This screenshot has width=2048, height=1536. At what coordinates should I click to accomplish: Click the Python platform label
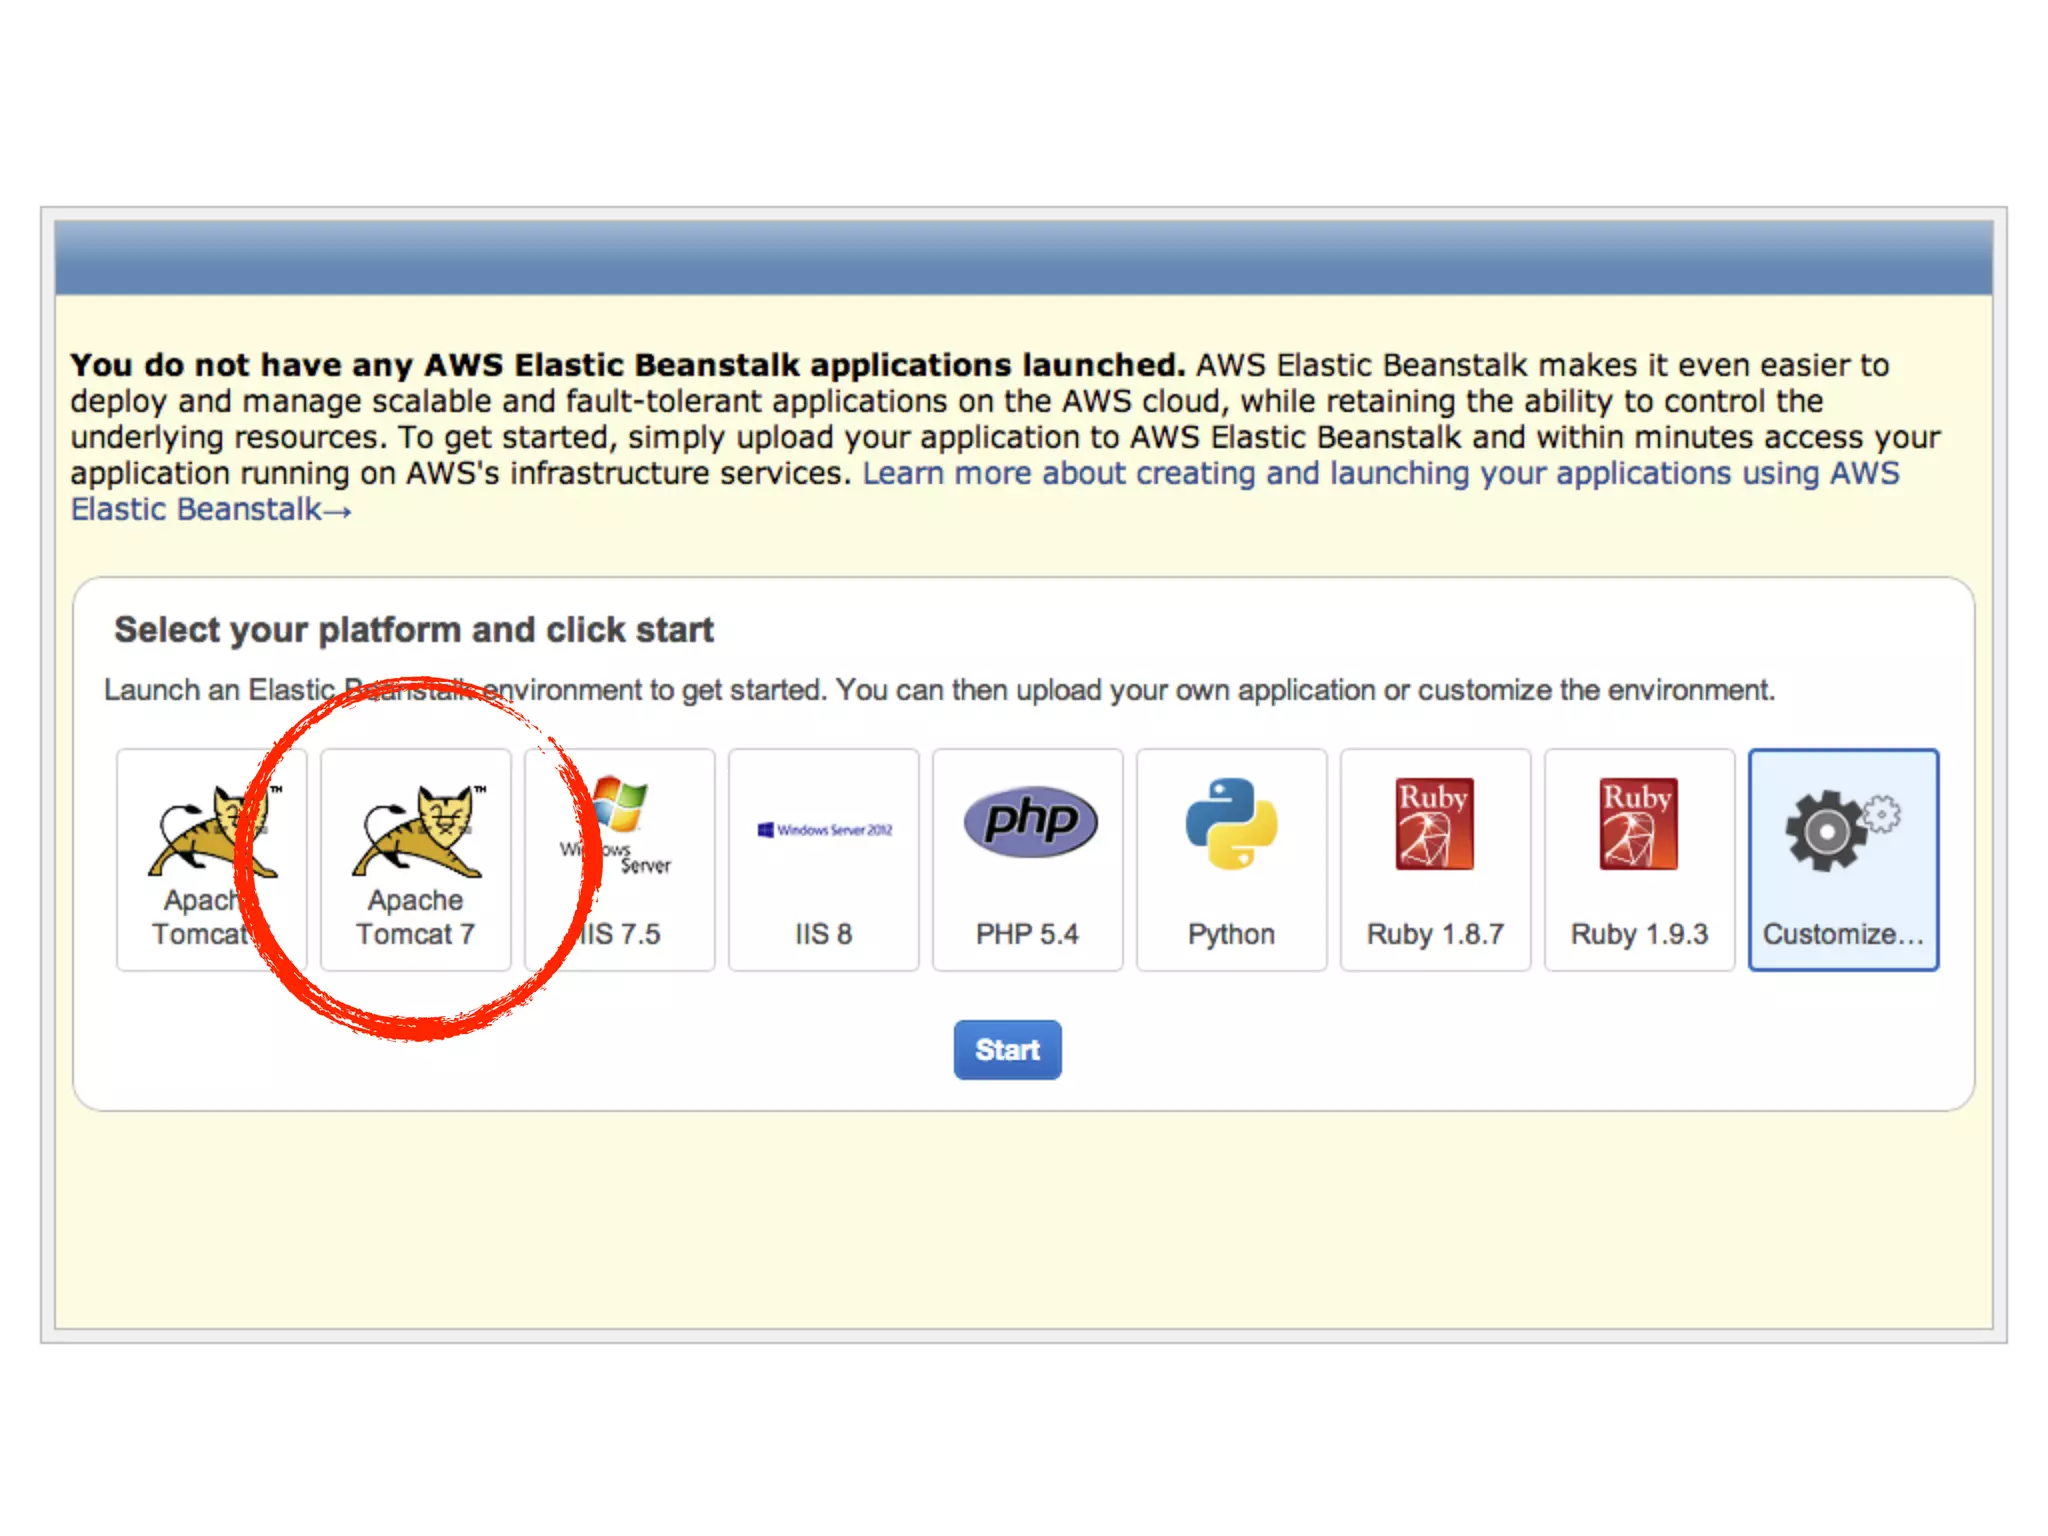point(1231,934)
